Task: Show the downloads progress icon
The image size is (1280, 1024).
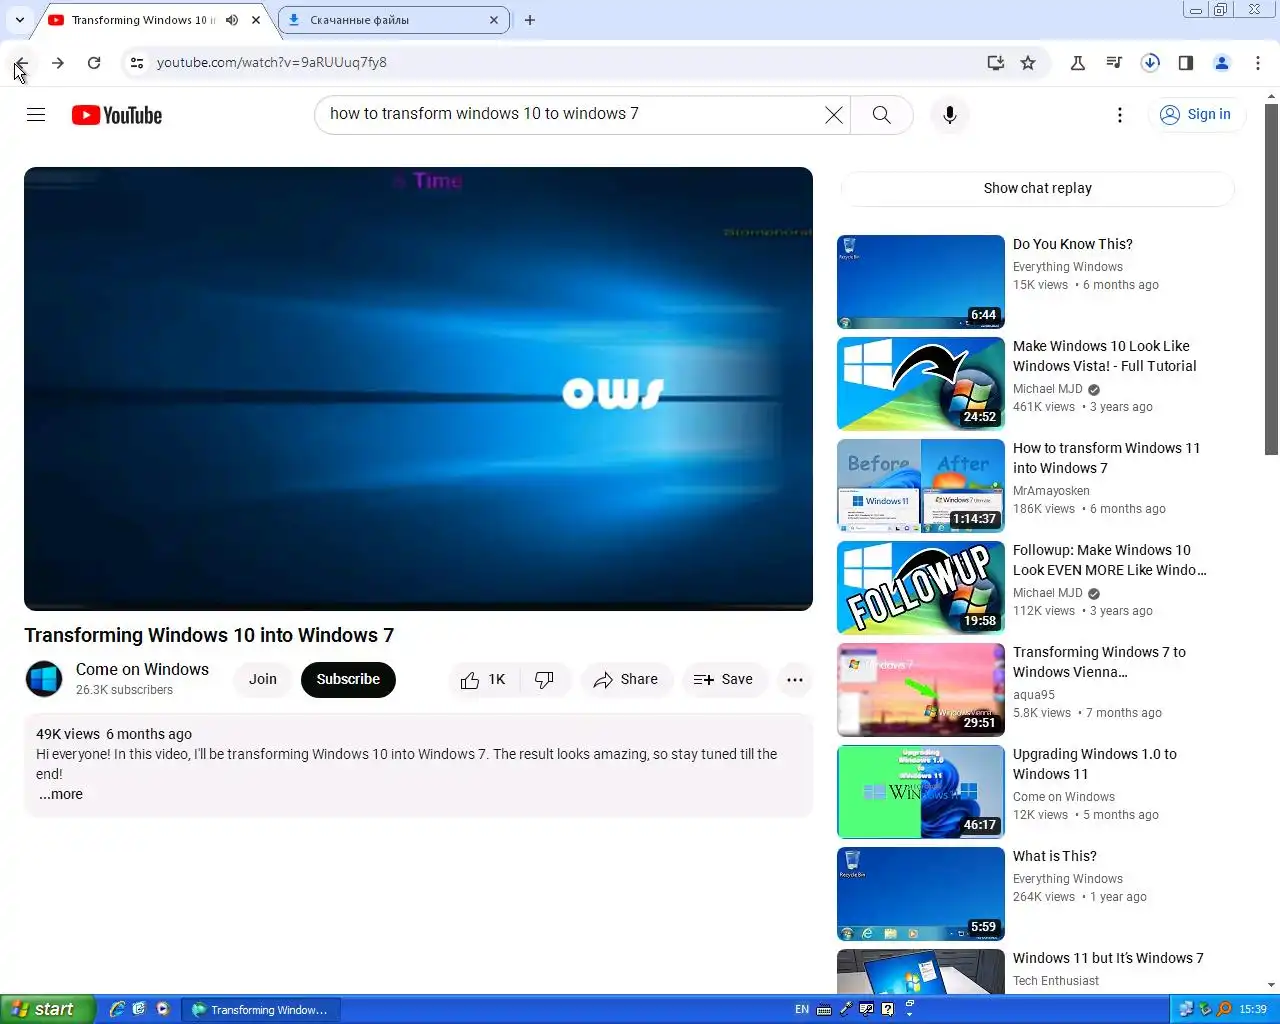Action: click(x=1150, y=63)
